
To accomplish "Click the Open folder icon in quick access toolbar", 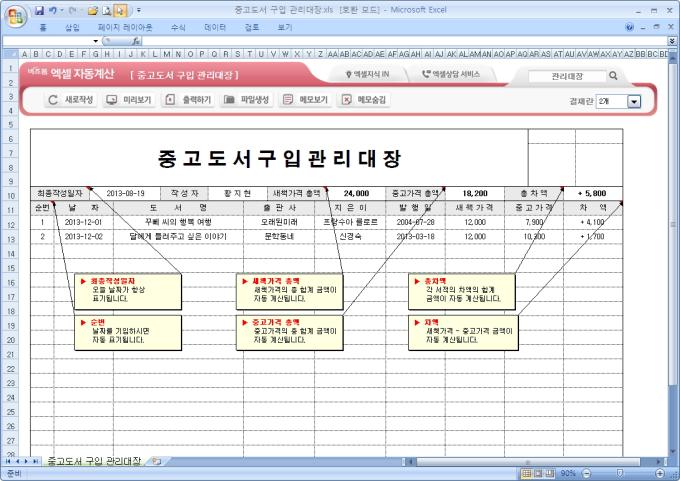I will coord(92,10).
